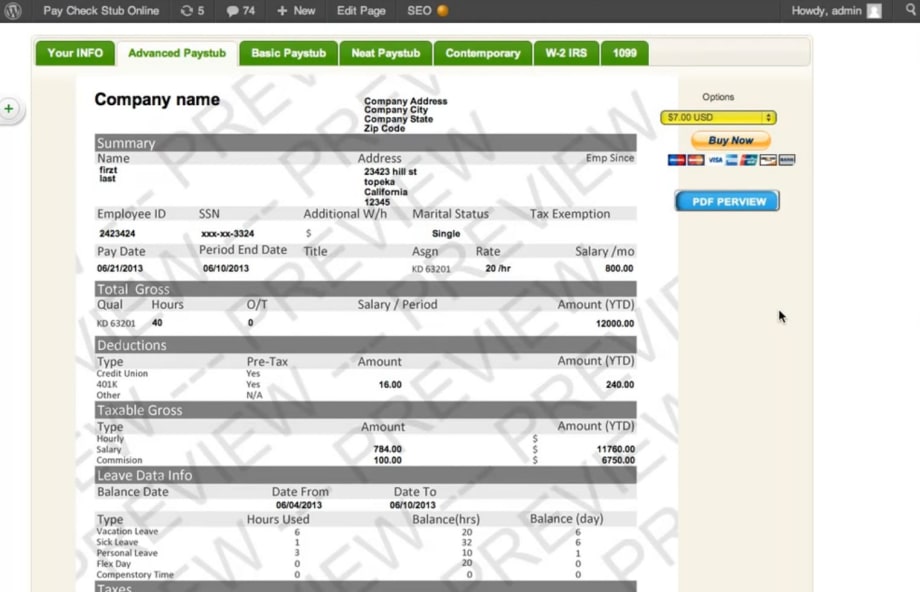Select the American Express card icon
The height and width of the screenshot is (592, 920).
[x=731, y=160]
